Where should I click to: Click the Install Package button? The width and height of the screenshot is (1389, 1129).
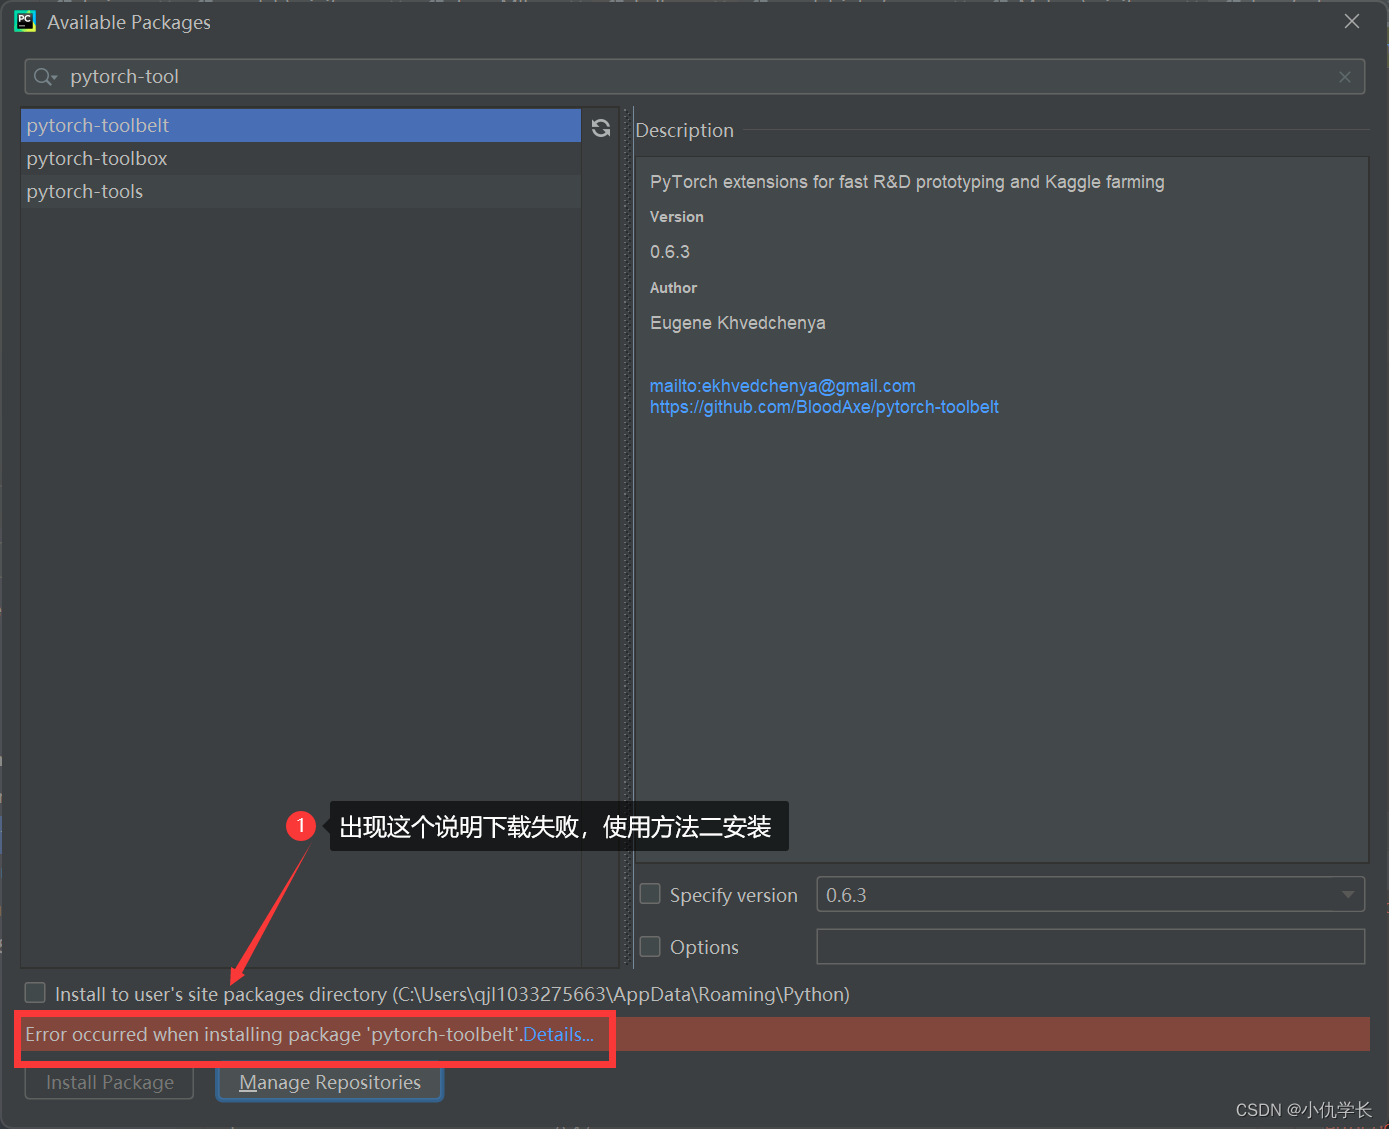(110, 1082)
